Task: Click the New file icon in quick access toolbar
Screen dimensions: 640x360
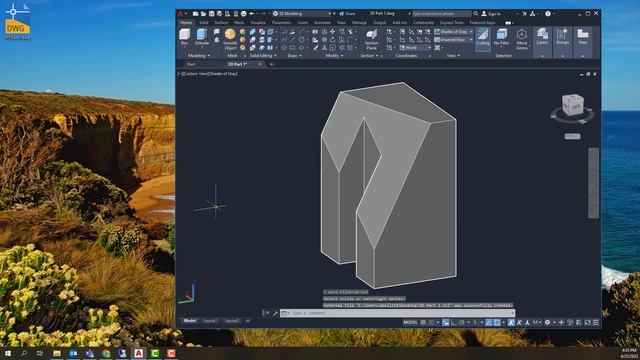Action: (x=196, y=13)
